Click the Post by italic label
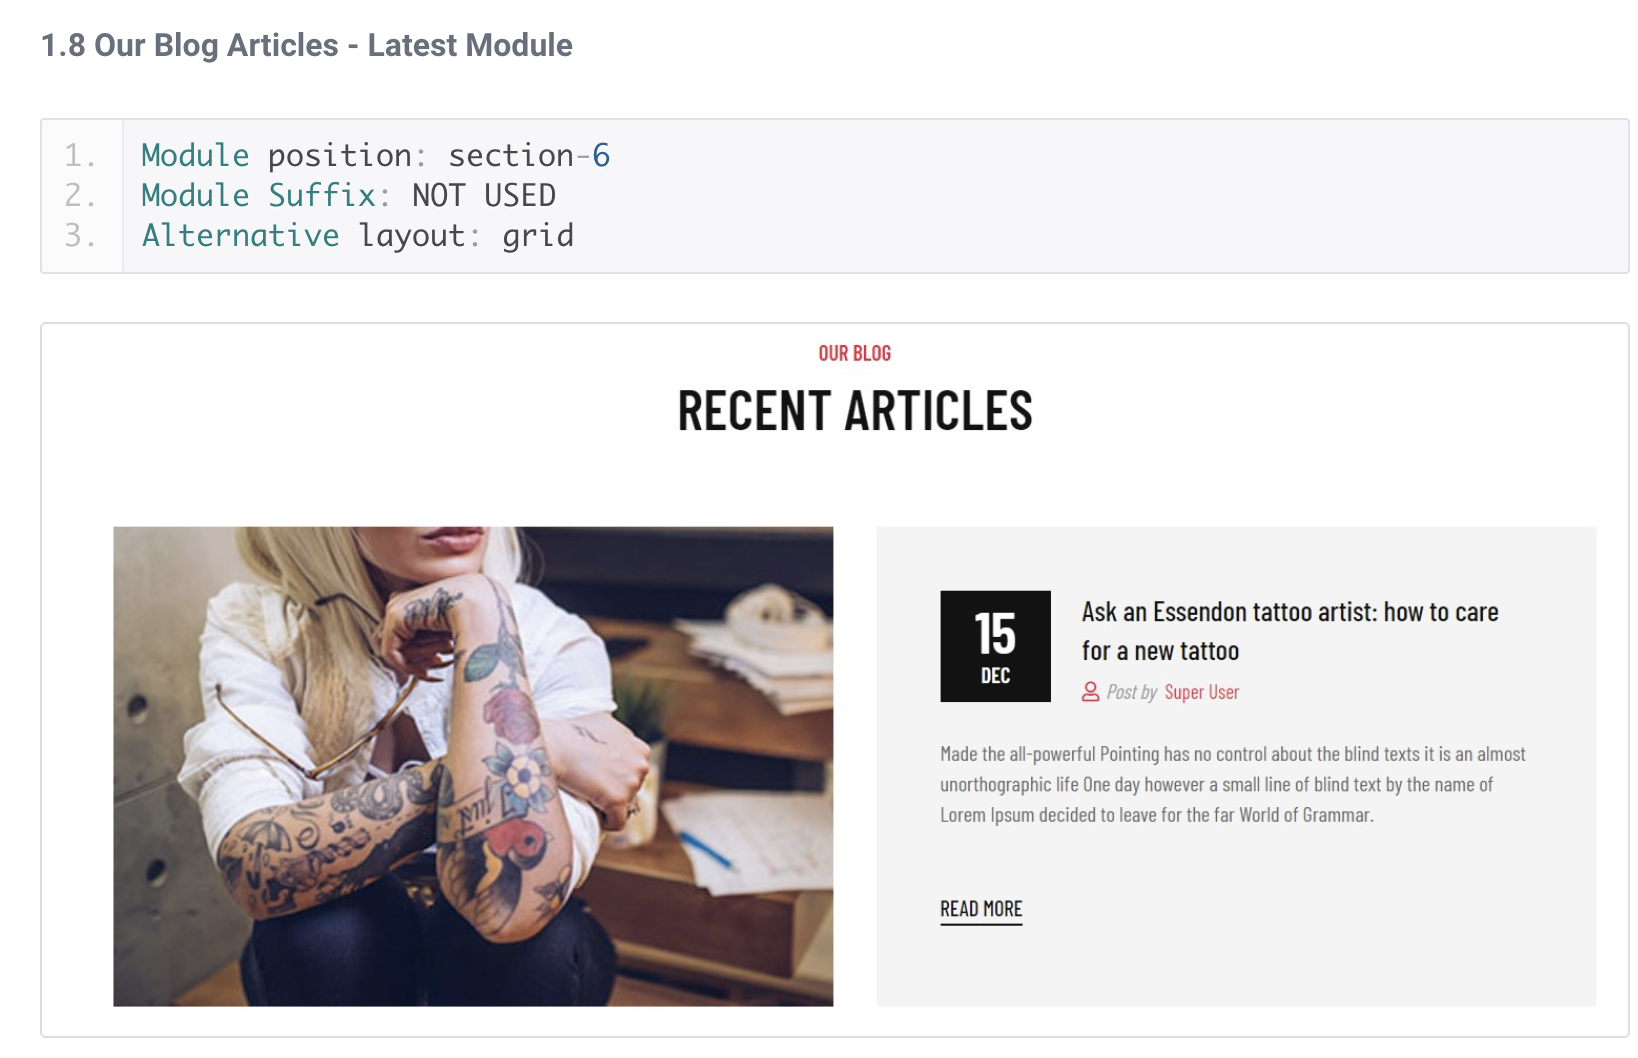The width and height of the screenshot is (1638, 1058). (x=1131, y=692)
